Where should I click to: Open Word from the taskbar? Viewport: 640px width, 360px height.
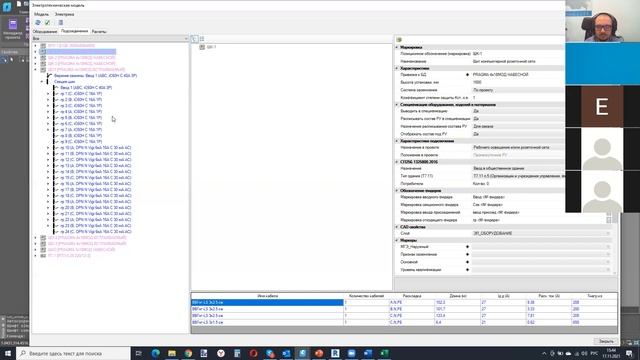click(x=368, y=353)
